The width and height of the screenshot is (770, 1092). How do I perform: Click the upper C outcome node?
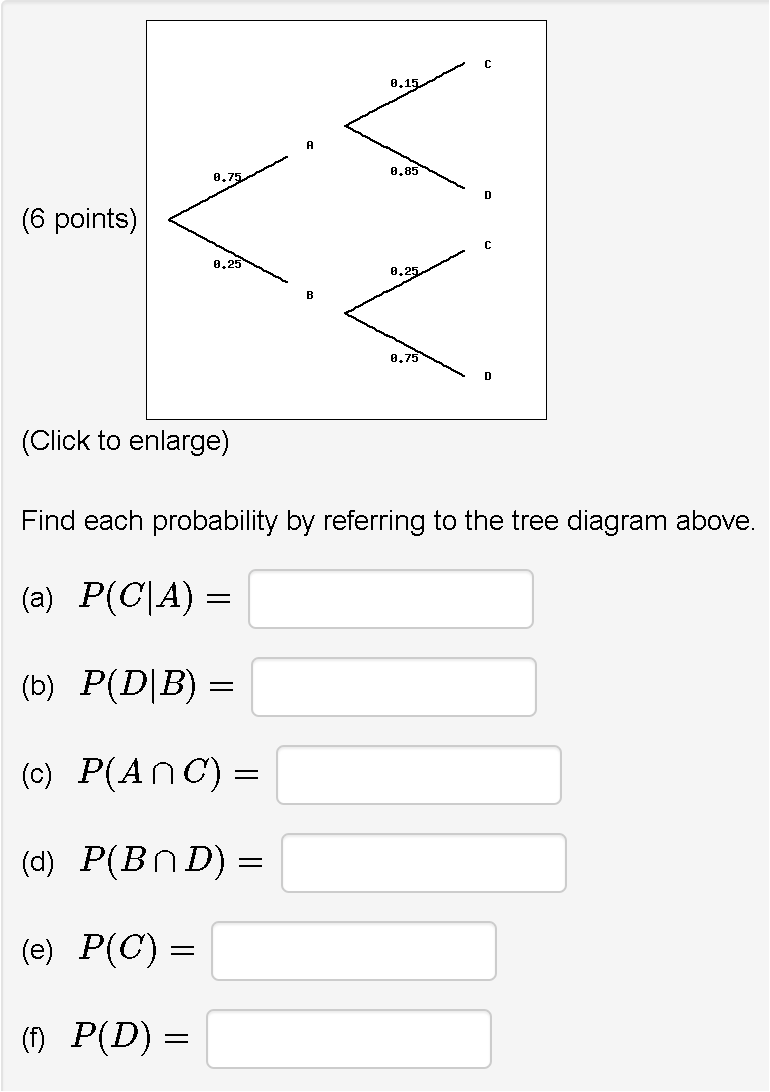(488, 64)
